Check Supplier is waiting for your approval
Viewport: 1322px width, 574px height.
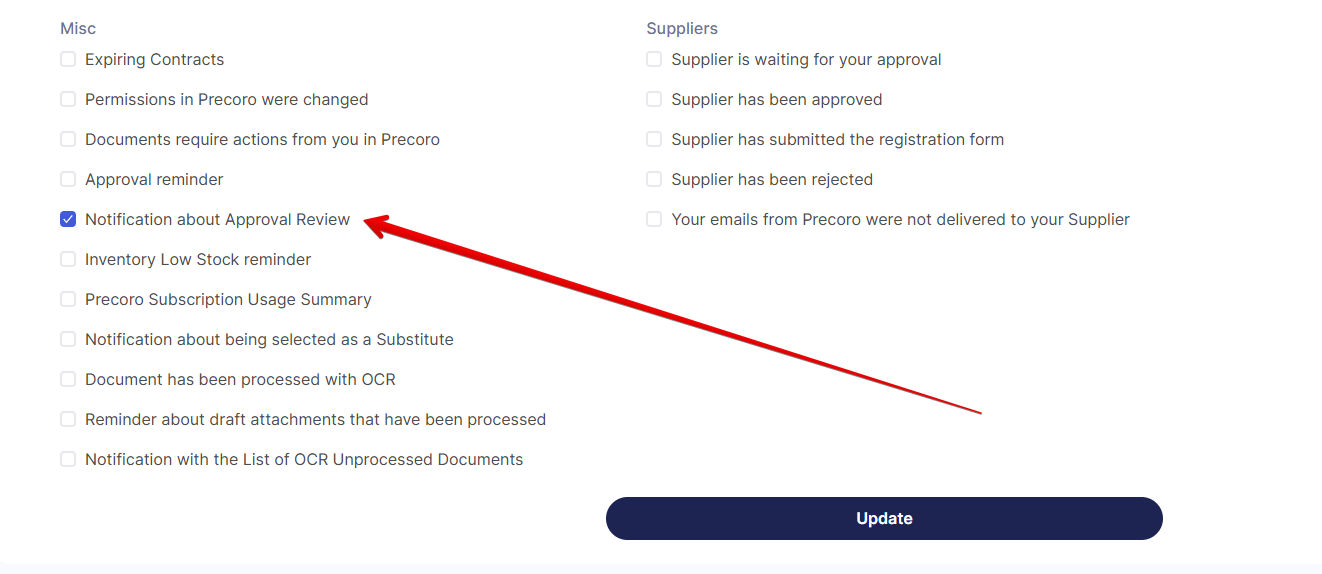[x=654, y=60]
